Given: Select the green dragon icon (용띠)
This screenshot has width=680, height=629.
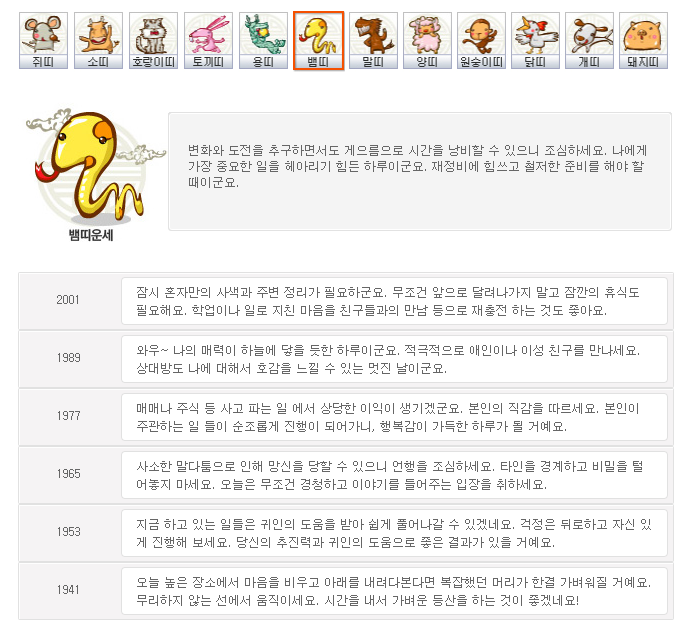Looking at the screenshot, I should (x=263, y=40).
